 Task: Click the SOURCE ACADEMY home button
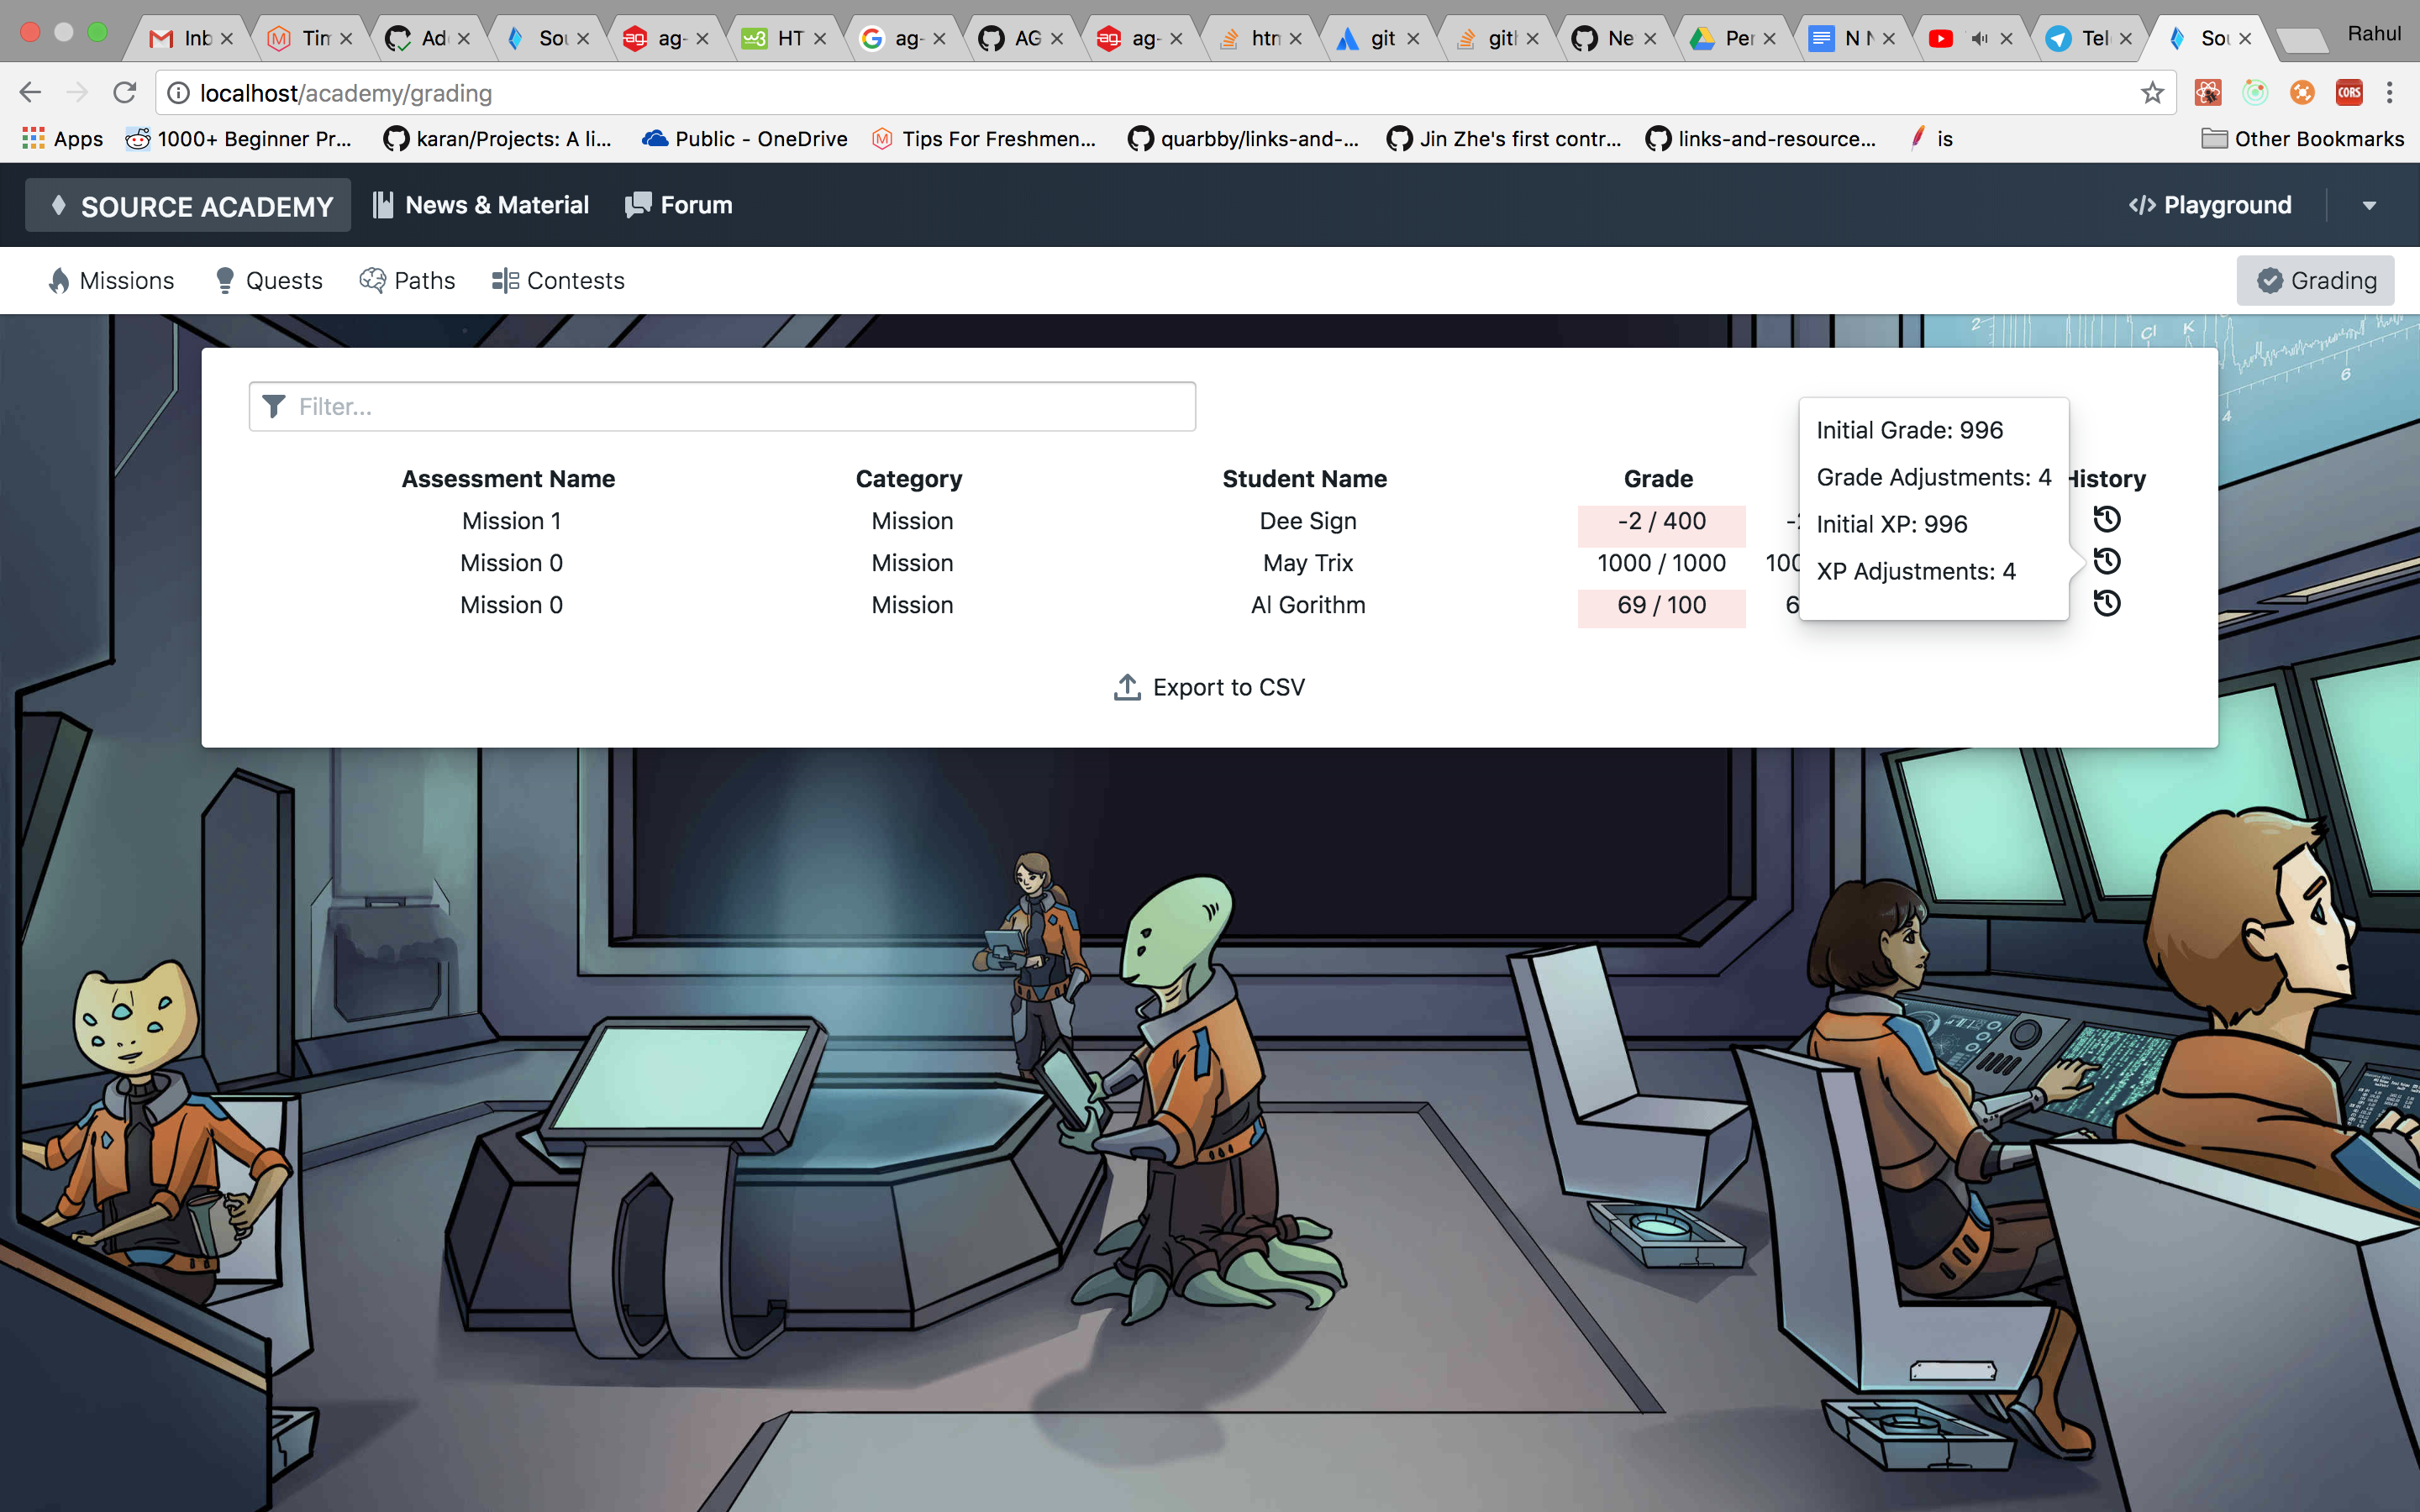coord(189,206)
